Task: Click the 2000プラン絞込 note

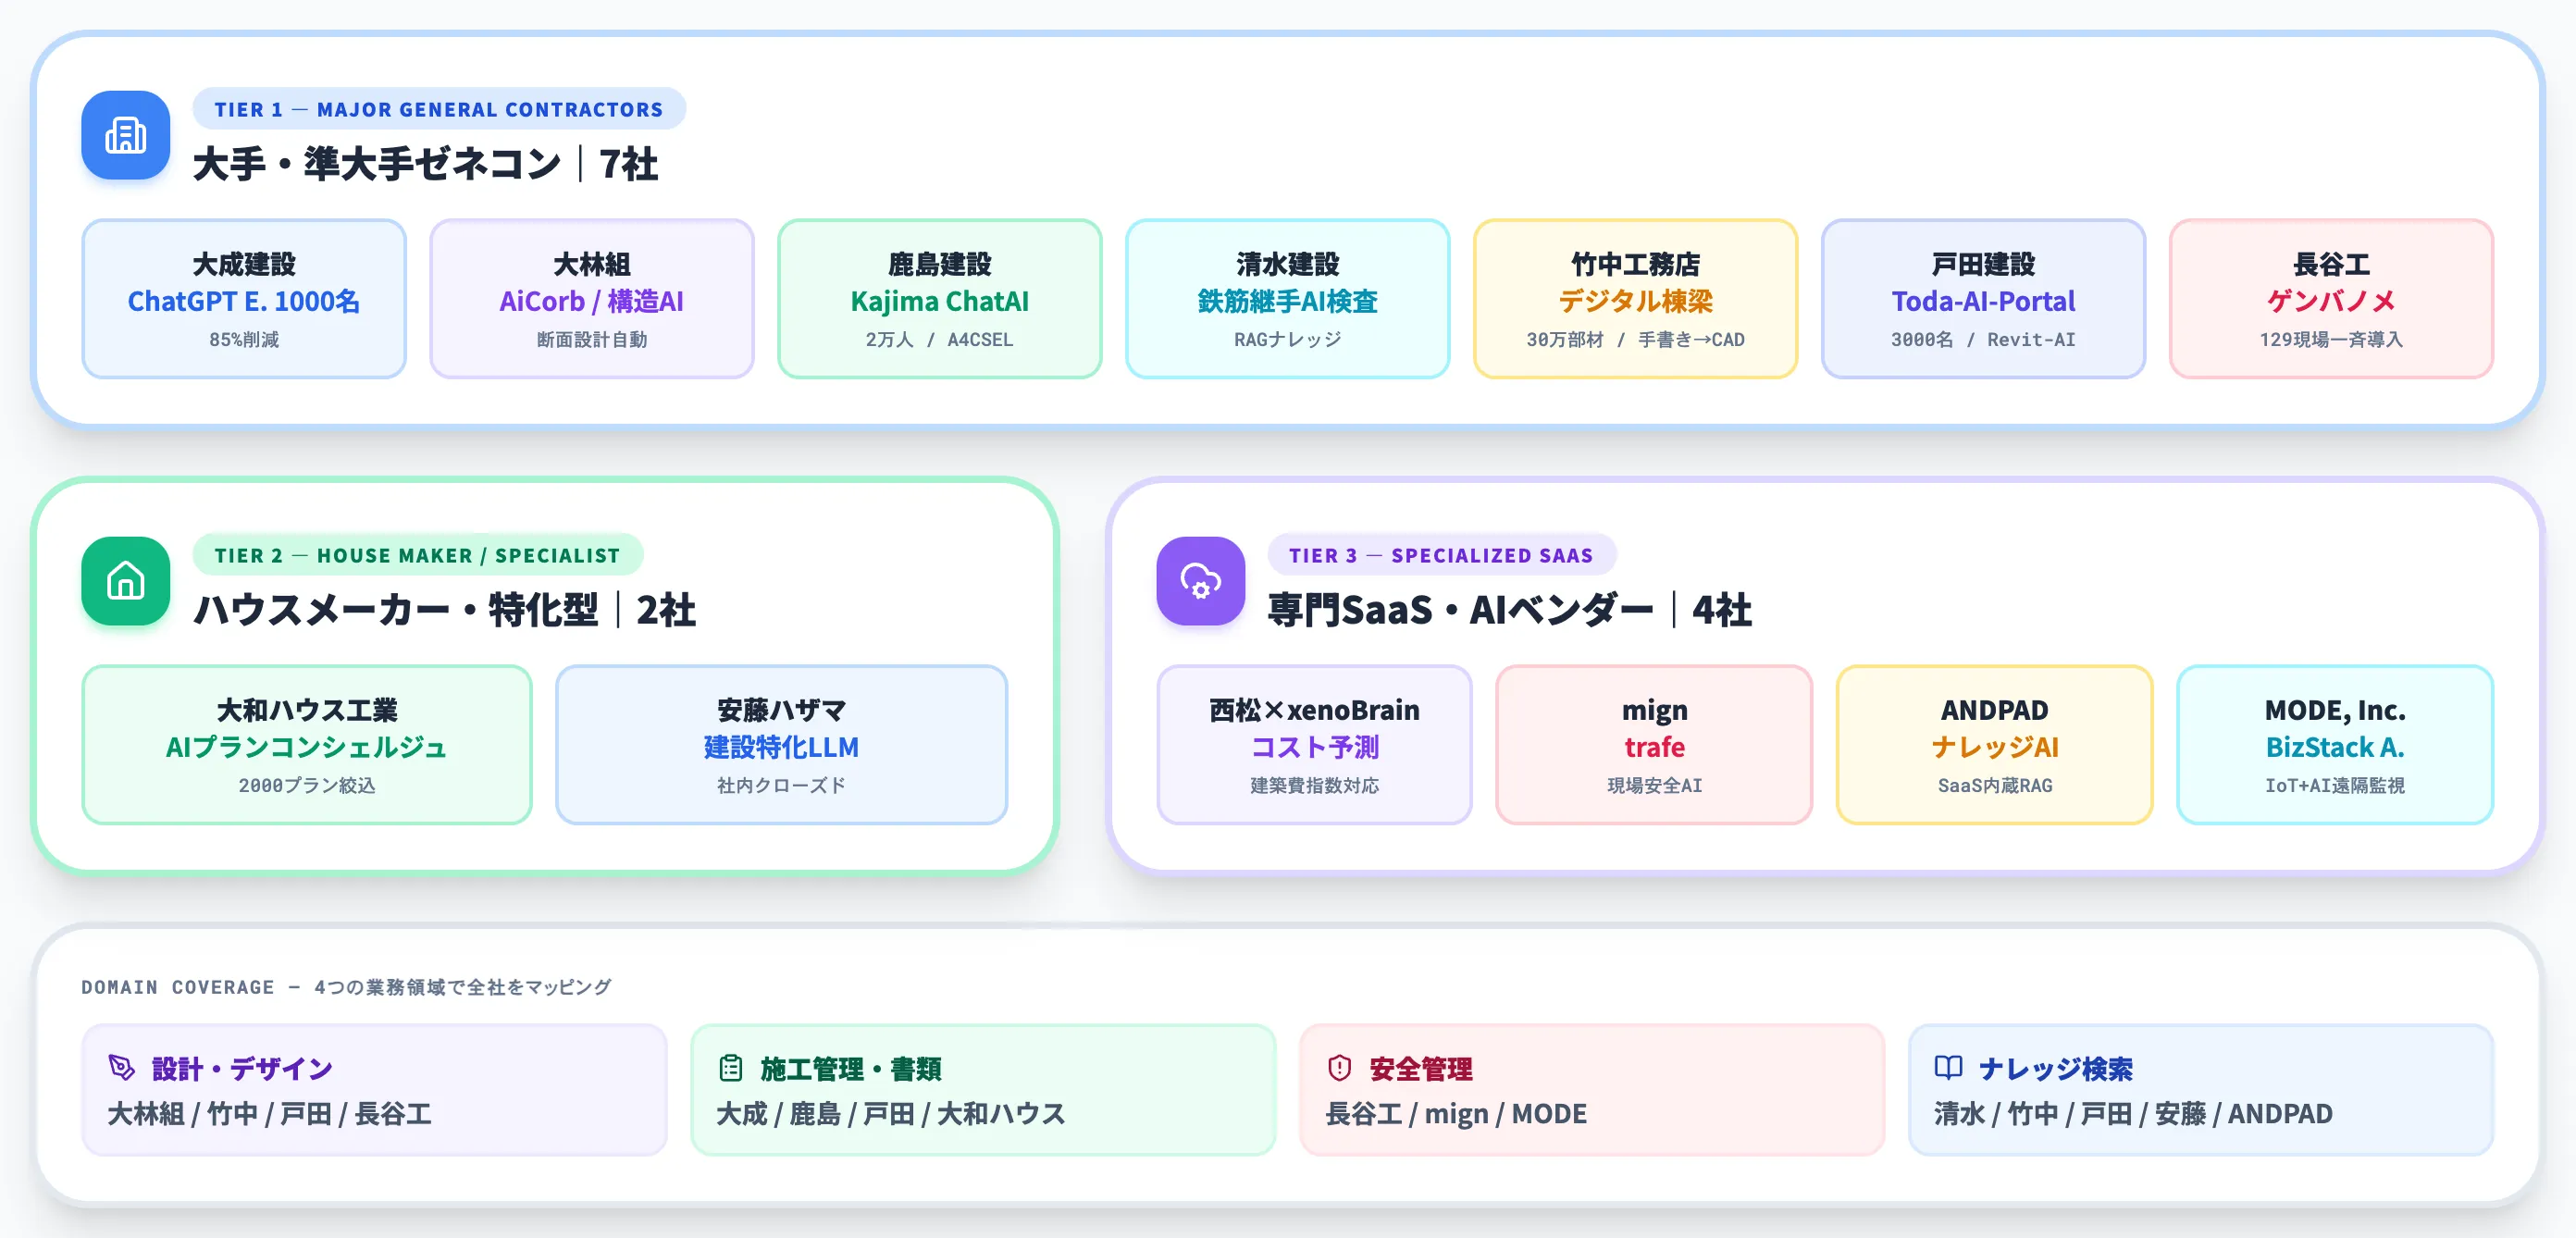Action: (x=307, y=786)
